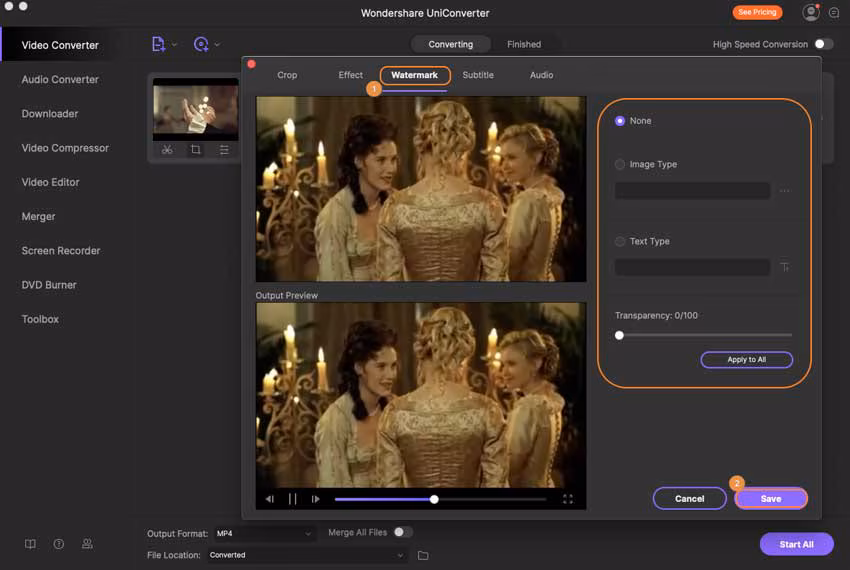Click the scissors trim icon under thumbnail
This screenshot has width=850, height=570.
(167, 150)
